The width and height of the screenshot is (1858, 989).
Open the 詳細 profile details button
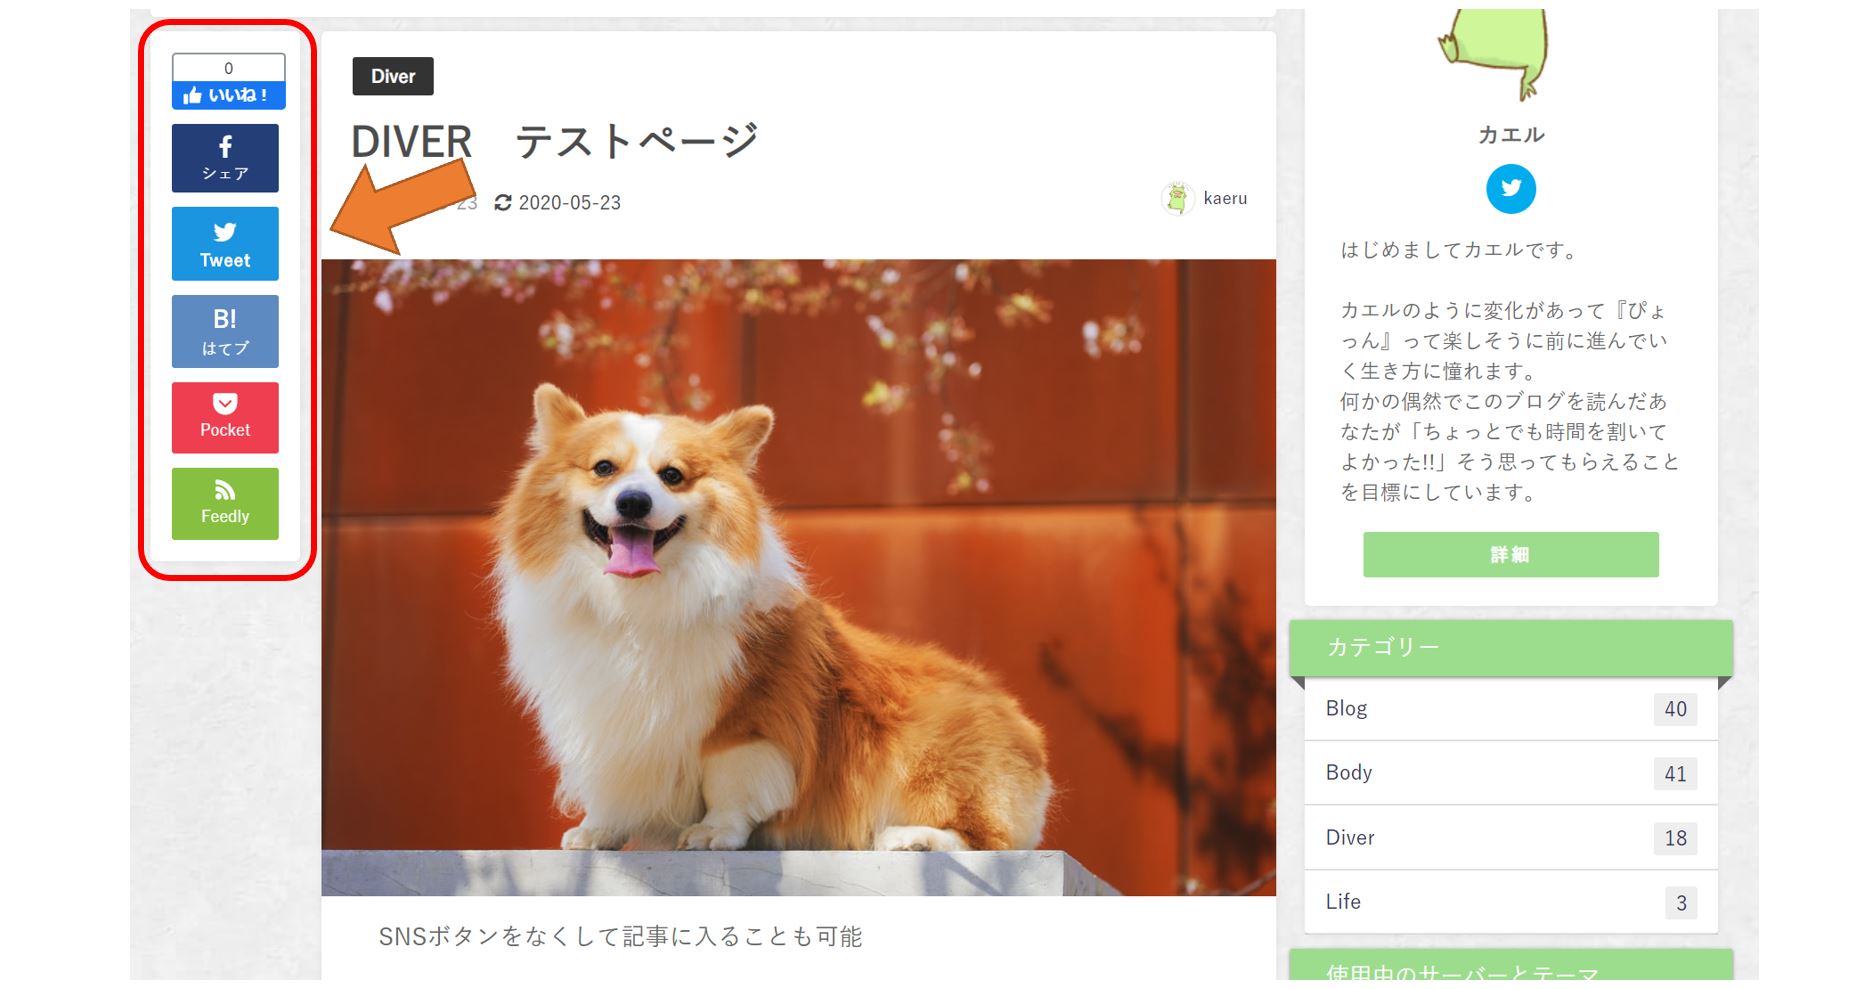[x=1510, y=554]
